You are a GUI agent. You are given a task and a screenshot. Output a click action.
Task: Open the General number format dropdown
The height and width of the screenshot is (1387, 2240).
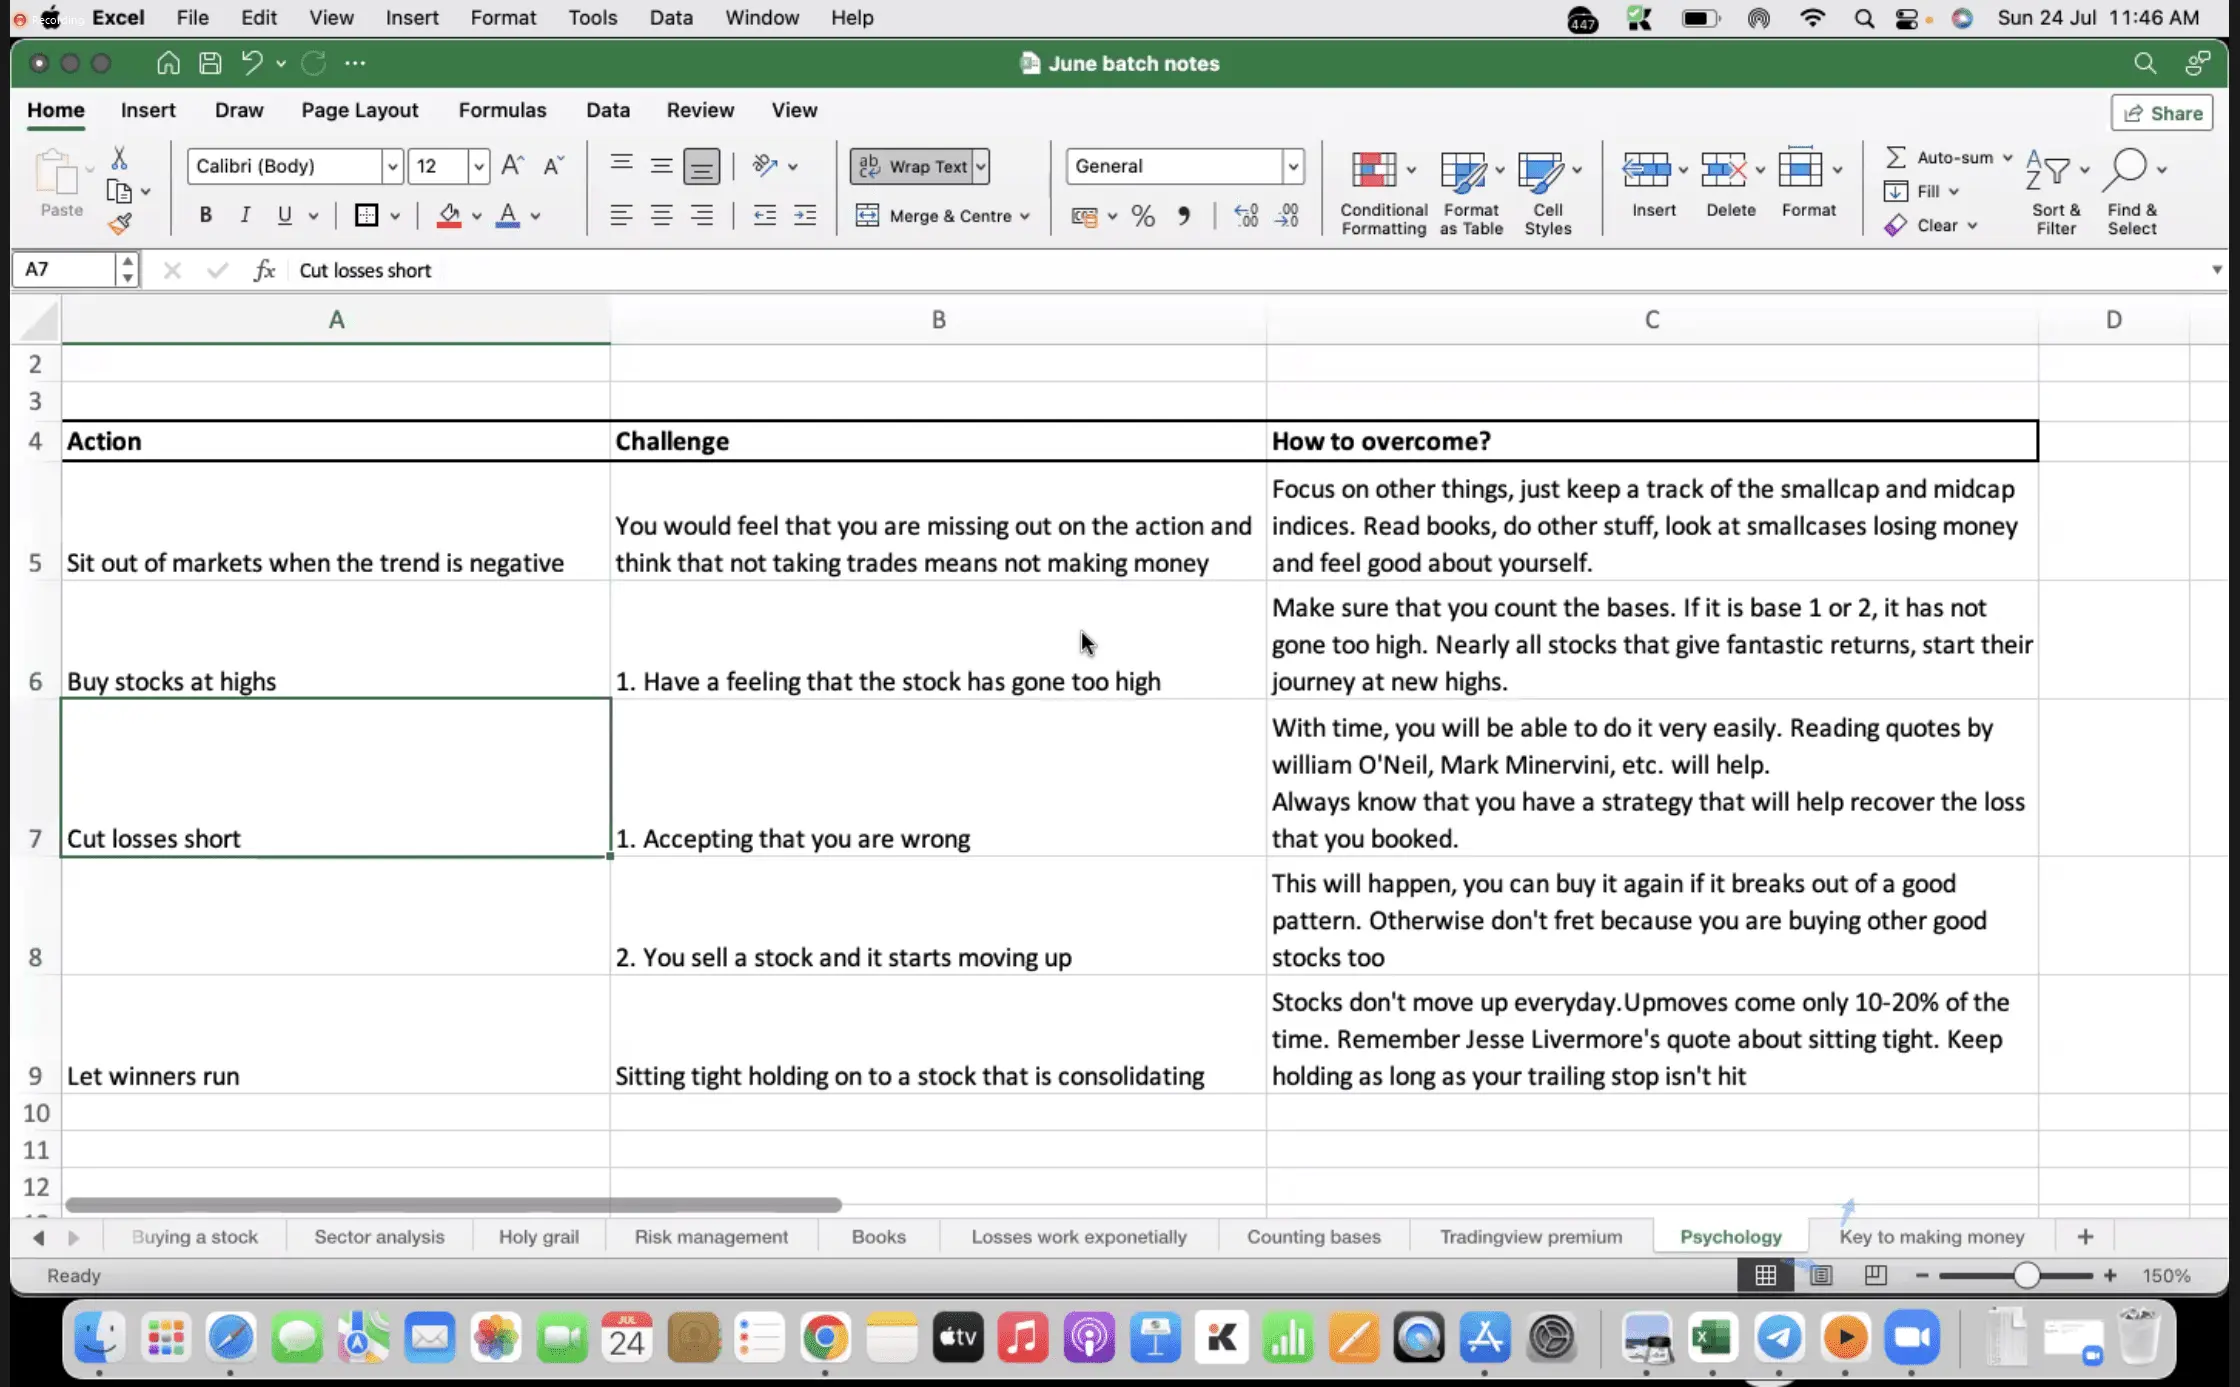pos(1292,166)
